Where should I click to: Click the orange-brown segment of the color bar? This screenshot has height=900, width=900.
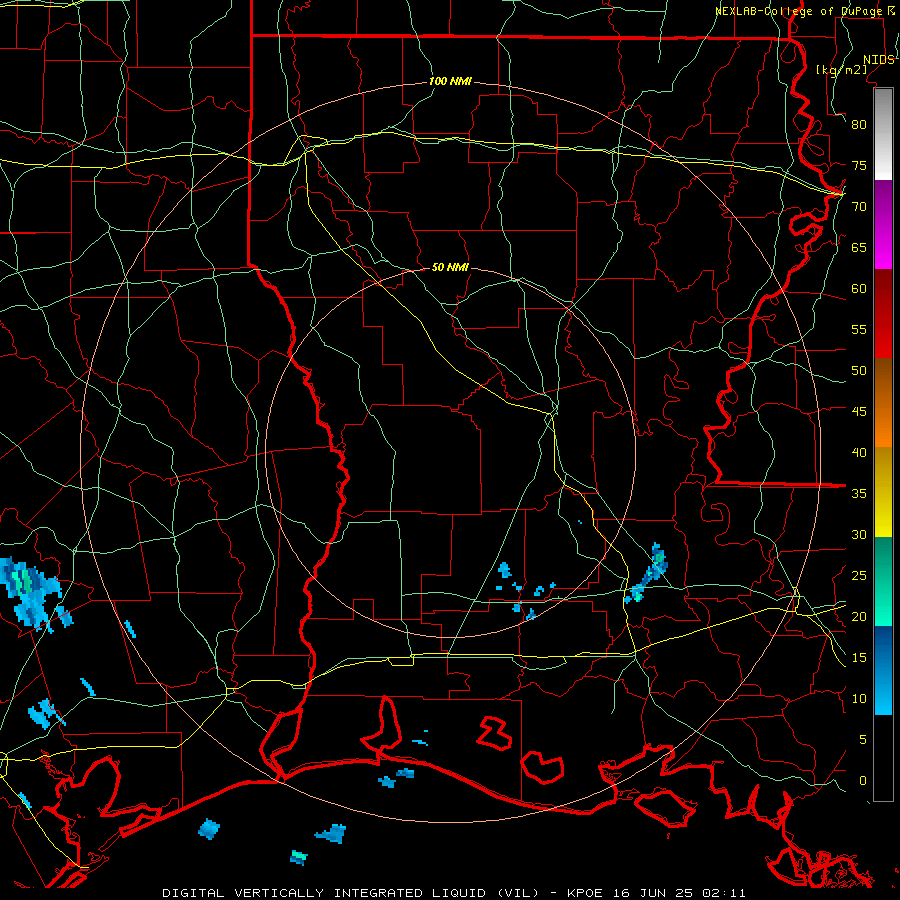click(883, 403)
